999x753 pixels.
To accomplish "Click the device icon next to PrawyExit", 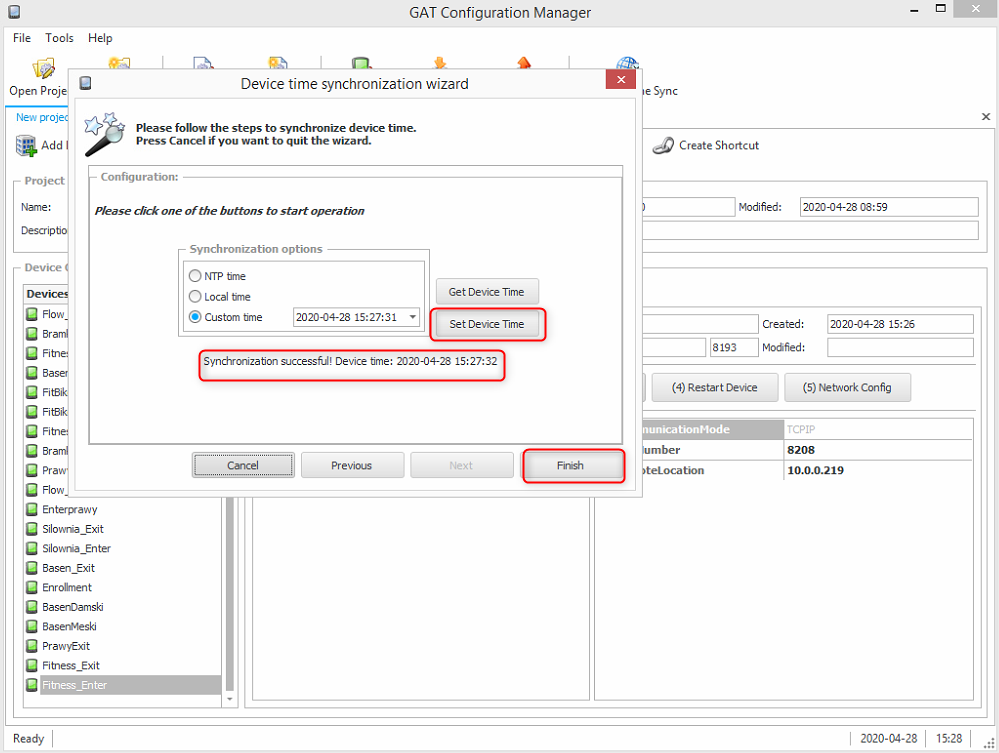I will pyautogui.click(x=32, y=646).
